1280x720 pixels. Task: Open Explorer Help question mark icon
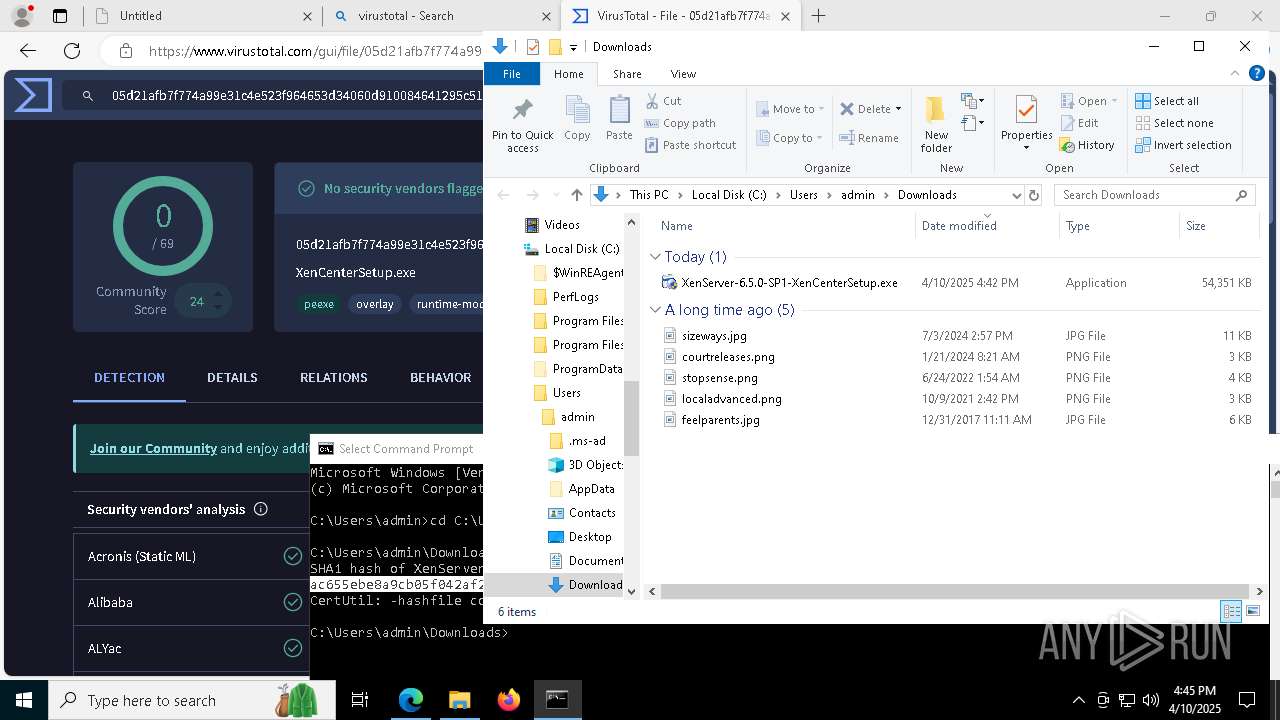click(1257, 73)
